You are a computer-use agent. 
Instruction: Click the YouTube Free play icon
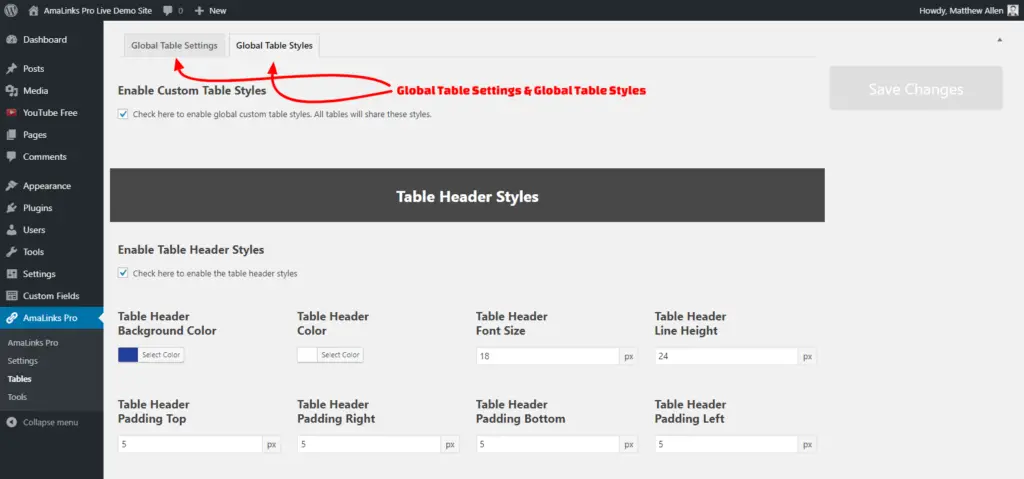[x=11, y=112]
